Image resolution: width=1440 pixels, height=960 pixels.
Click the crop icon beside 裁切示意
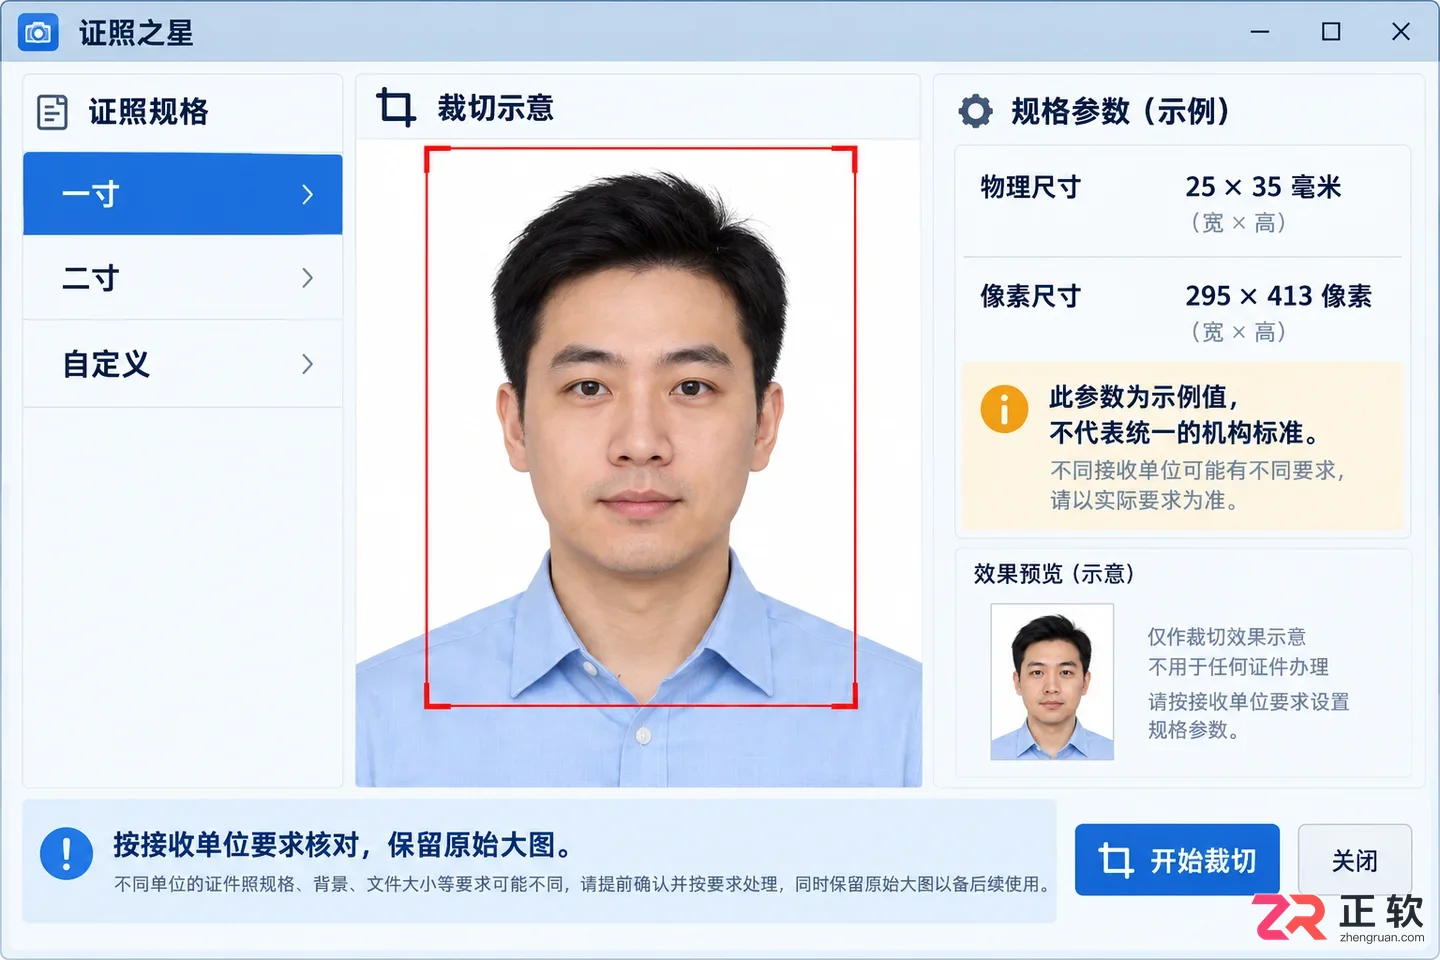click(x=396, y=108)
